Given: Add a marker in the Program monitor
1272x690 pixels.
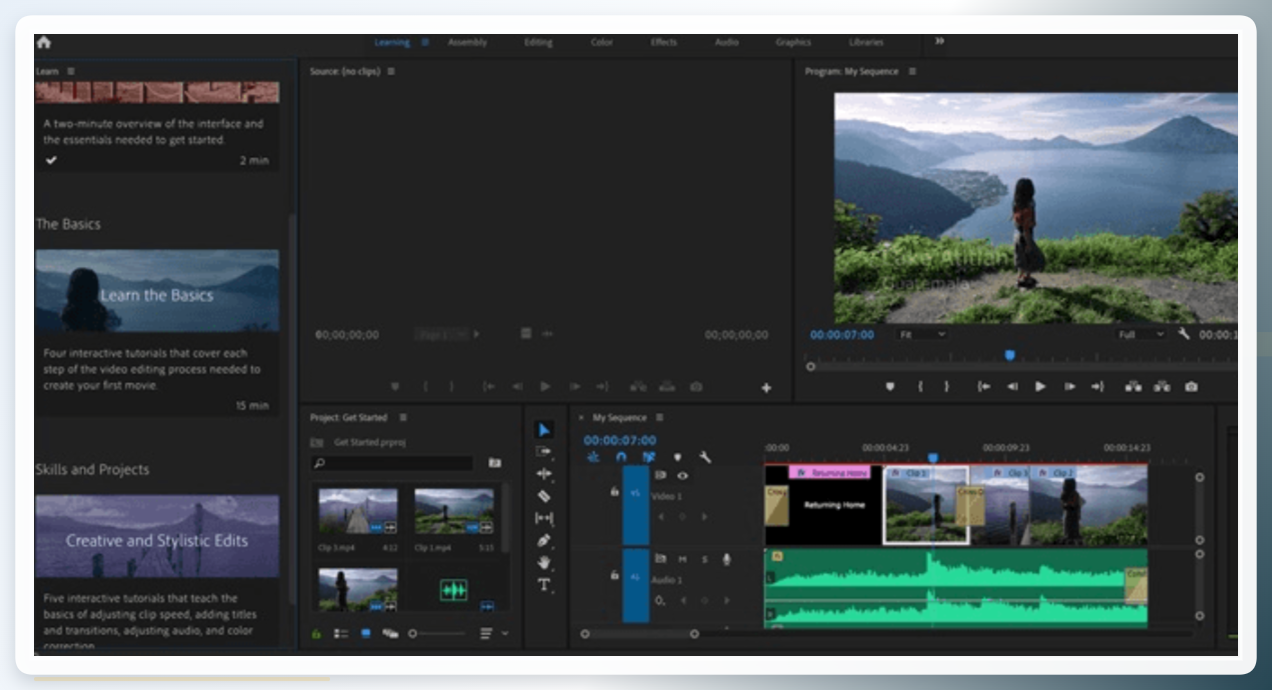Looking at the screenshot, I should 890,386.
